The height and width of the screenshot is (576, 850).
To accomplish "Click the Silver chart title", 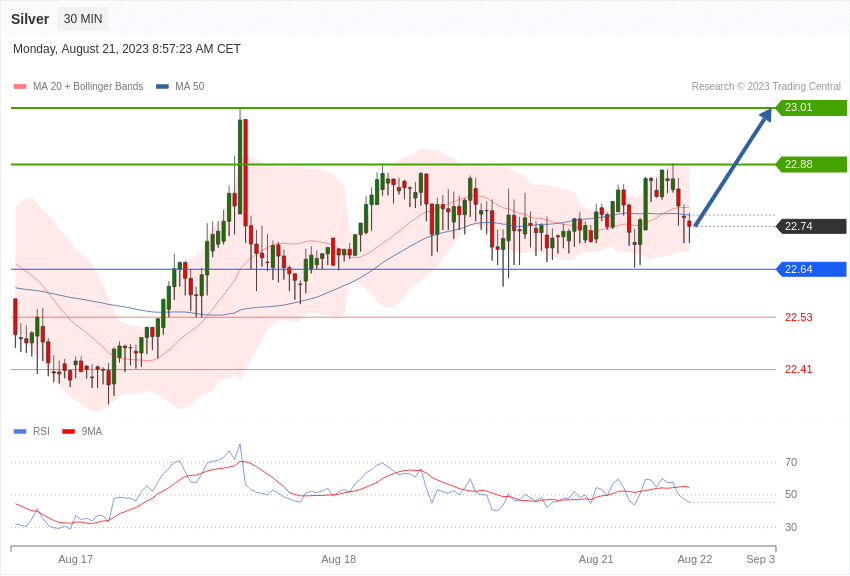I will tap(30, 19).
